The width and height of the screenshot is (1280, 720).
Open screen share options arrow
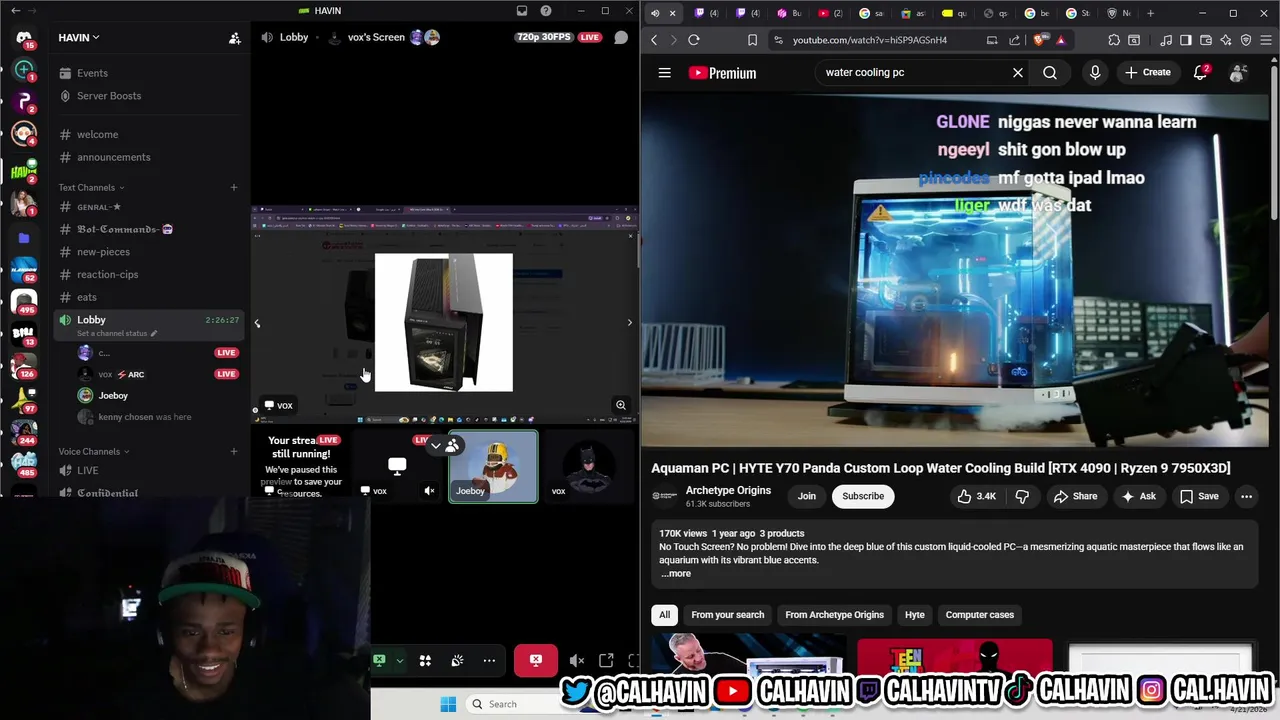click(x=399, y=660)
